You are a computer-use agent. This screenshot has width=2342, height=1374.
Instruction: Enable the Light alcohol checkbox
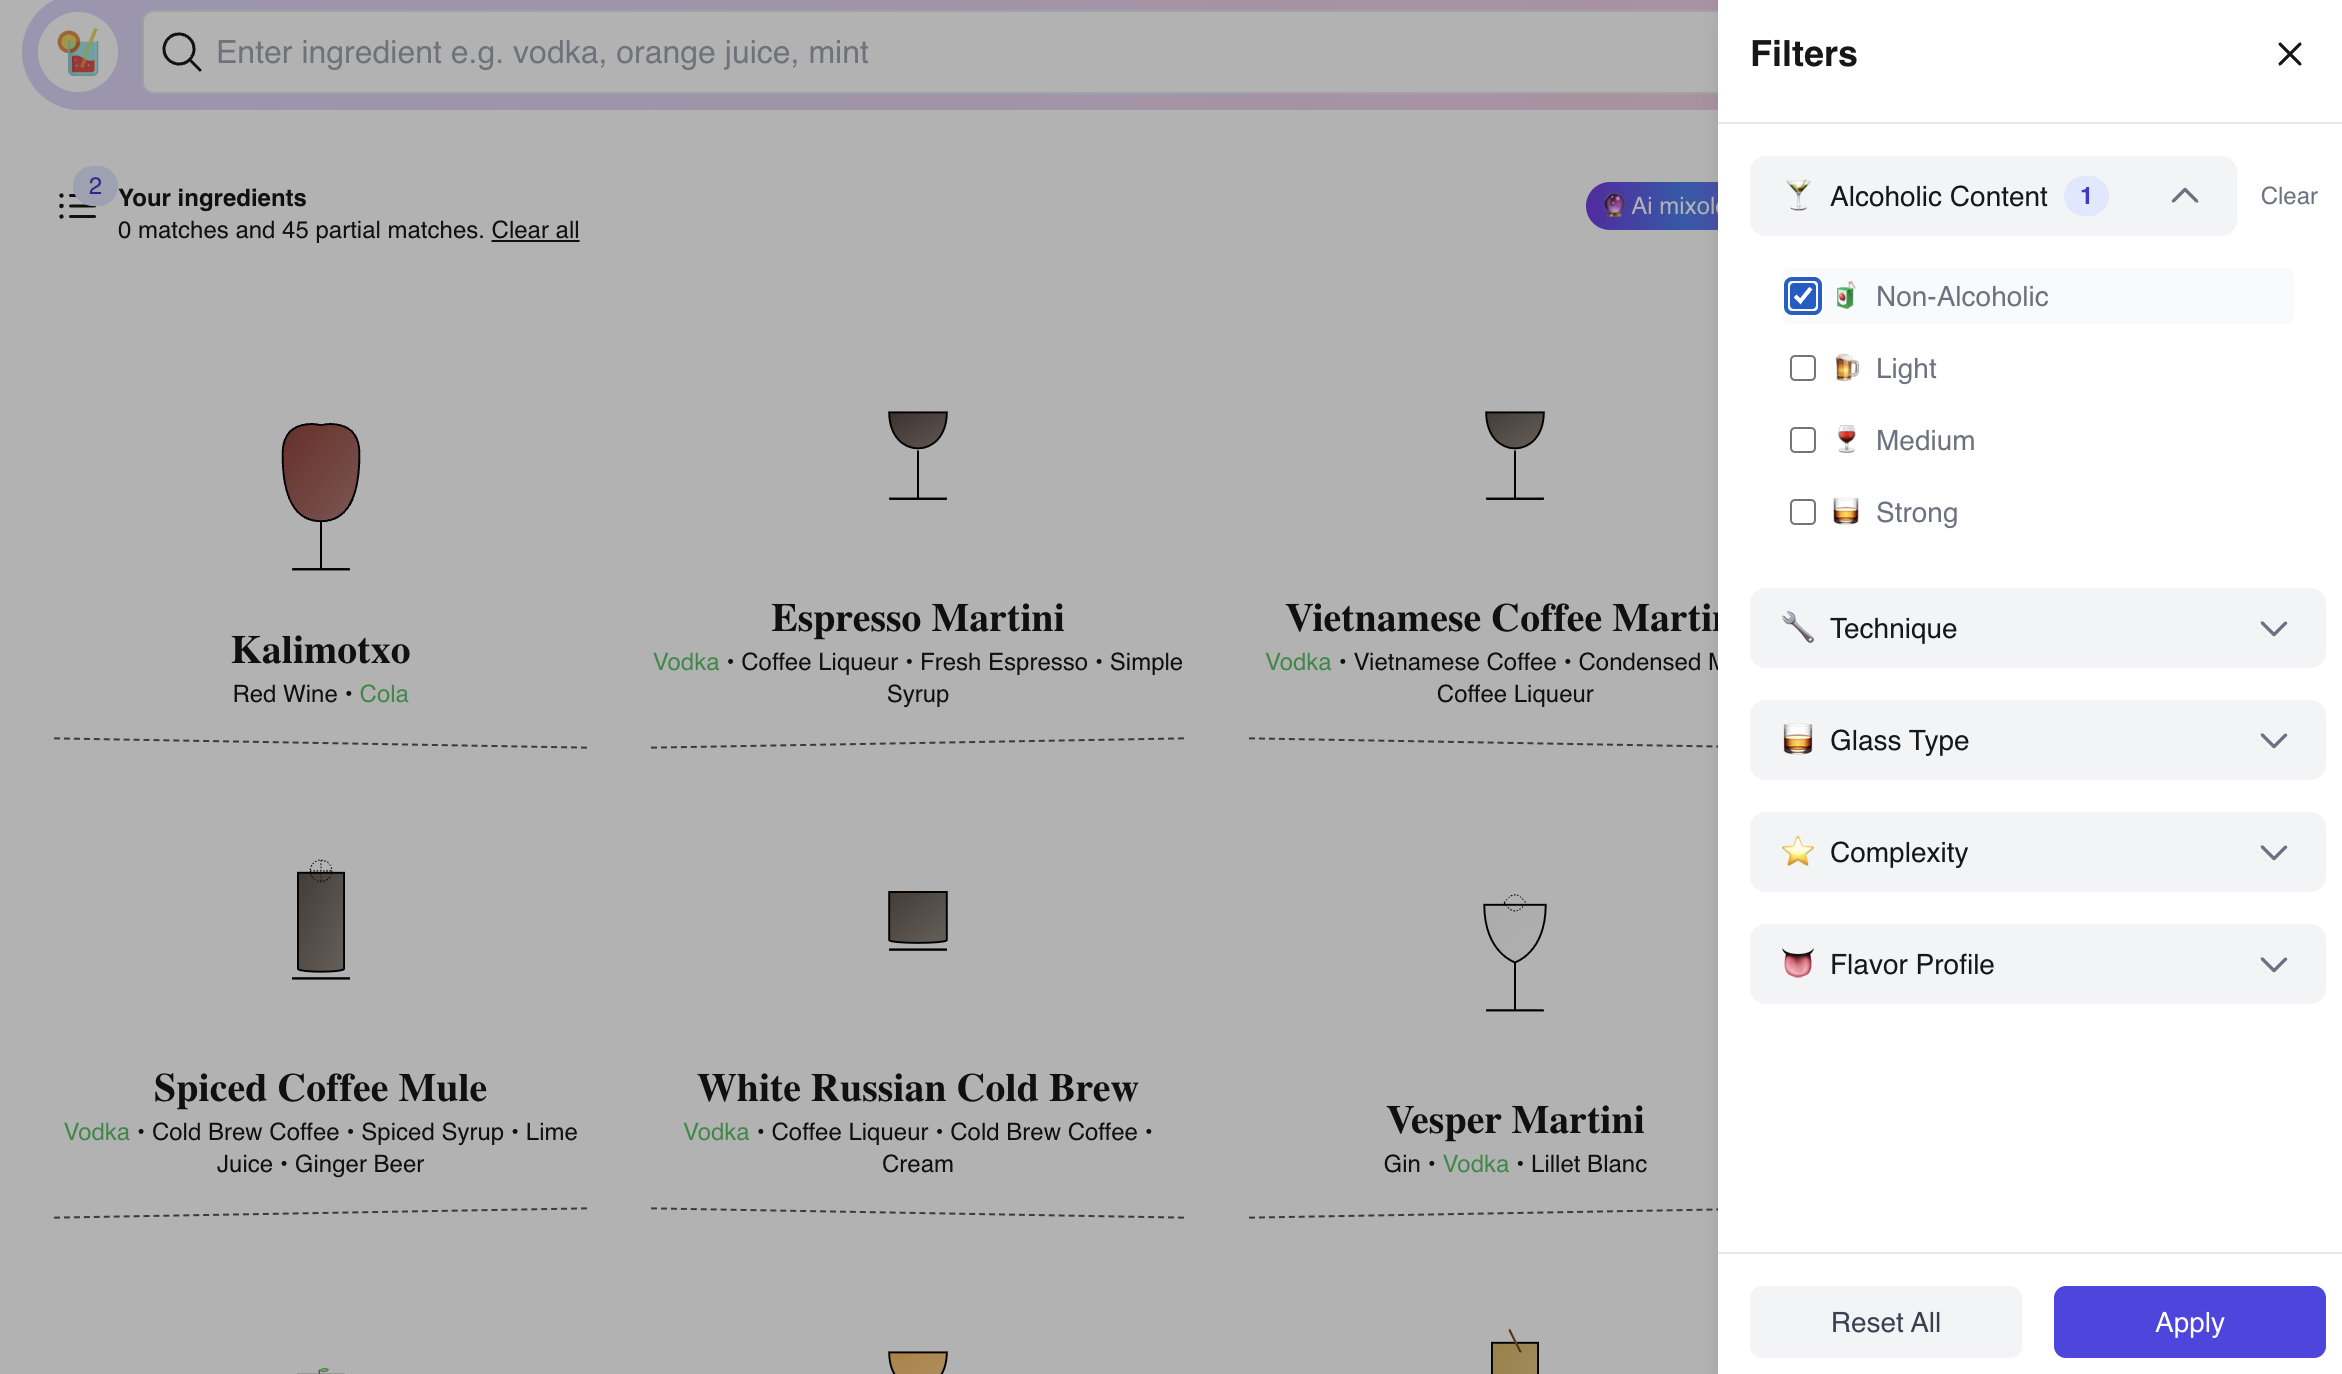click(x=1802, y=368)
